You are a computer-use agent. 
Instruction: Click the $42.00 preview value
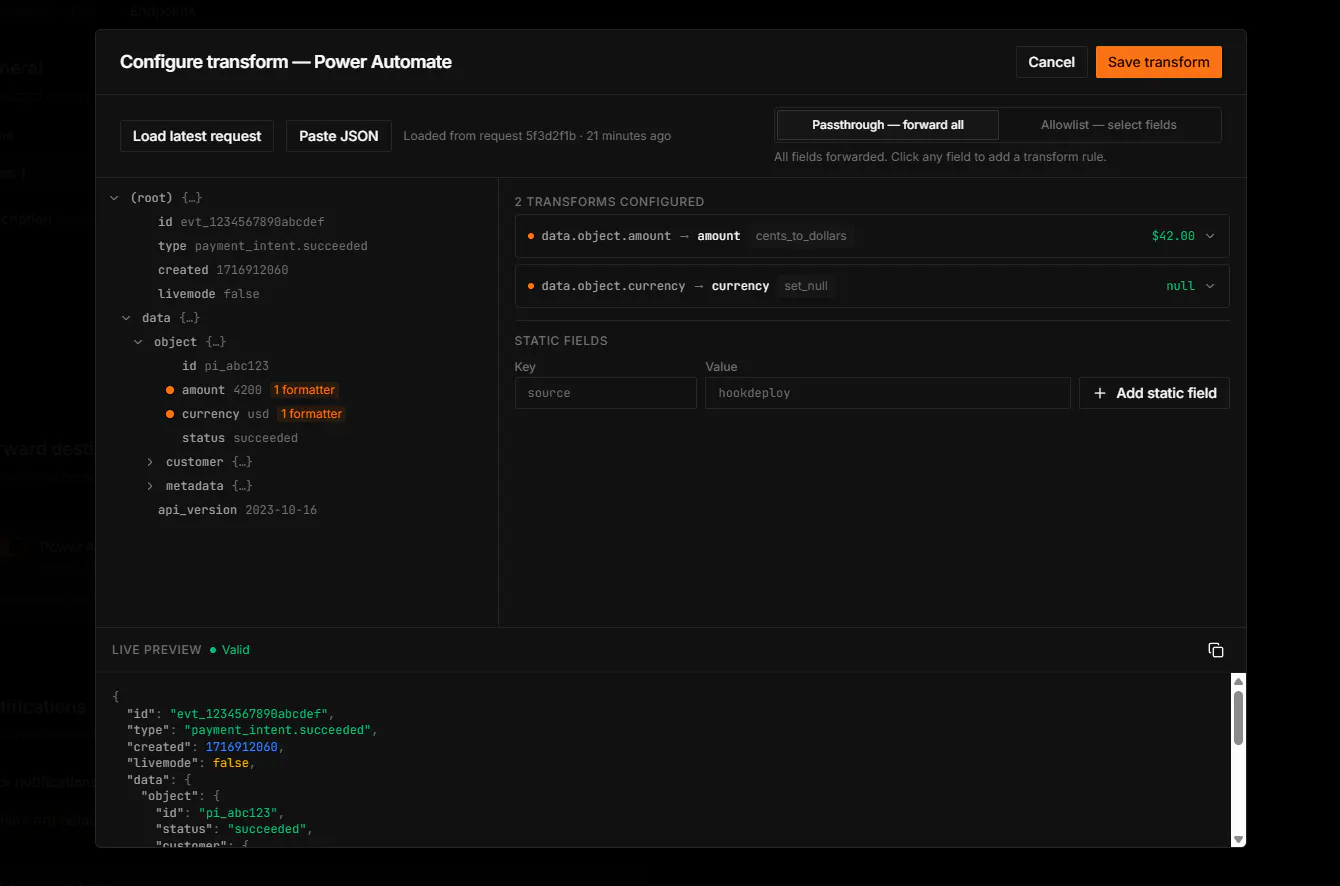[1173, 236]
